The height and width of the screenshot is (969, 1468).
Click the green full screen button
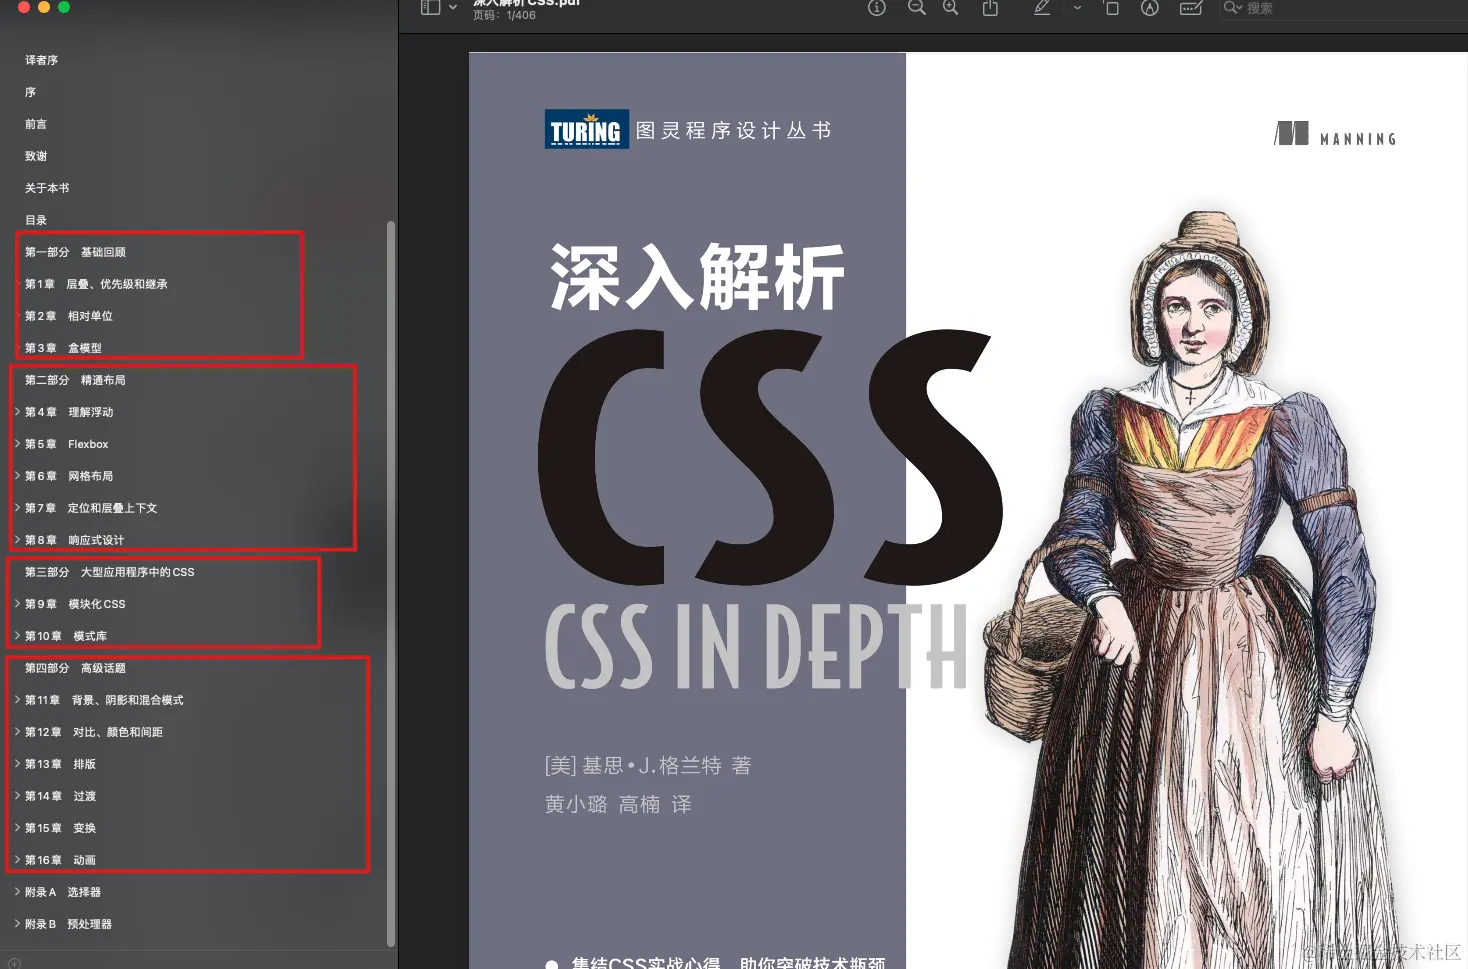(64, 6)
